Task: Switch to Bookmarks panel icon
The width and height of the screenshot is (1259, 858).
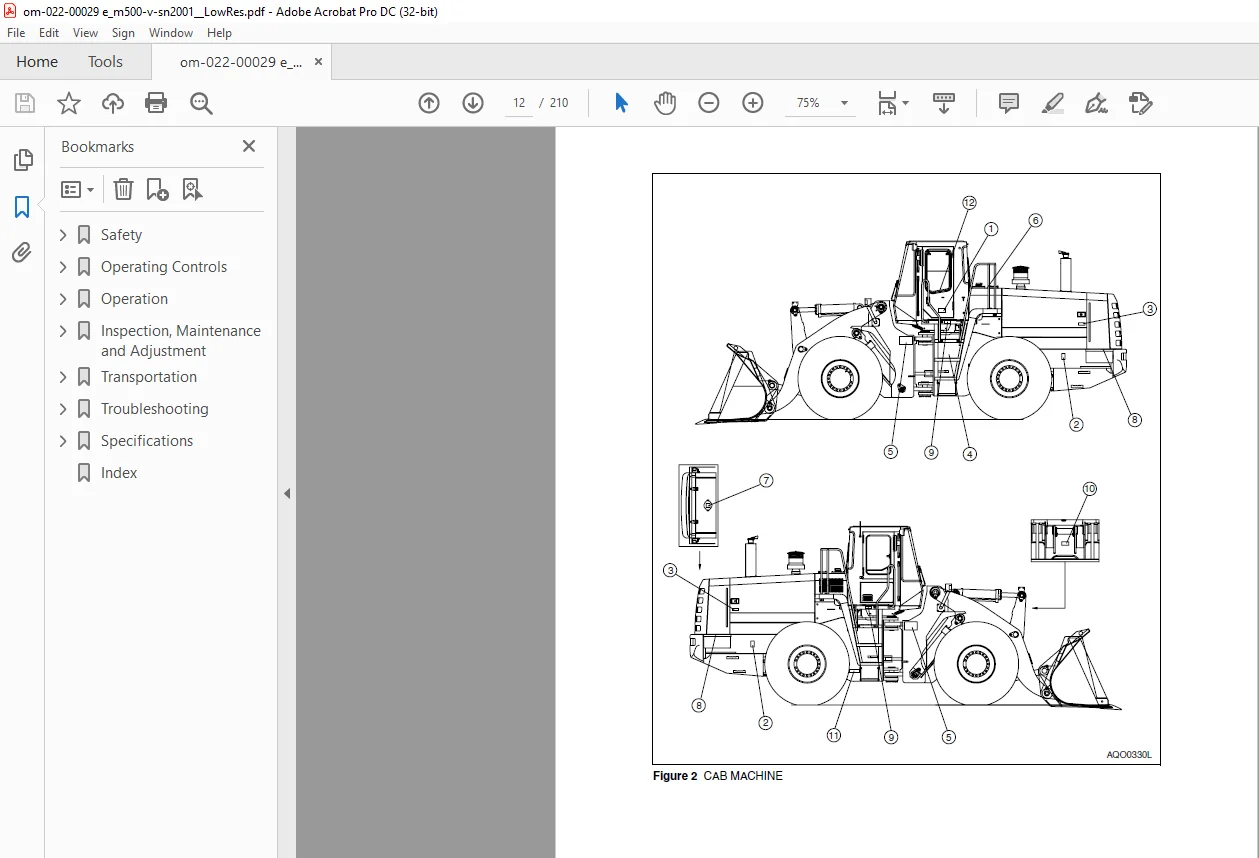Action: [22, 207]
